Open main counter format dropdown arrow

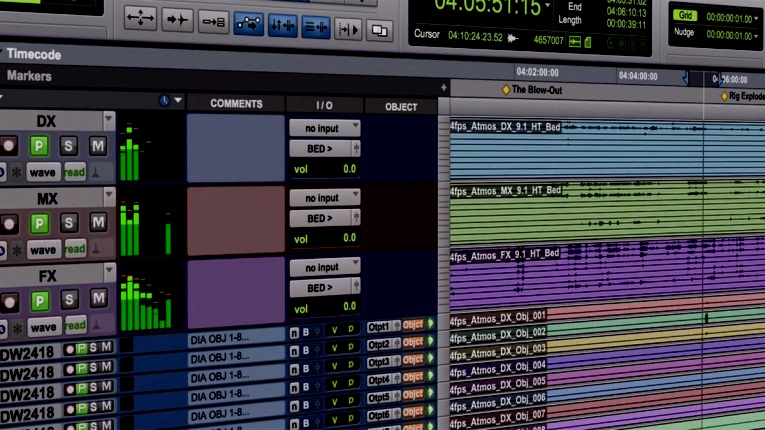click(x=547, y=6)
